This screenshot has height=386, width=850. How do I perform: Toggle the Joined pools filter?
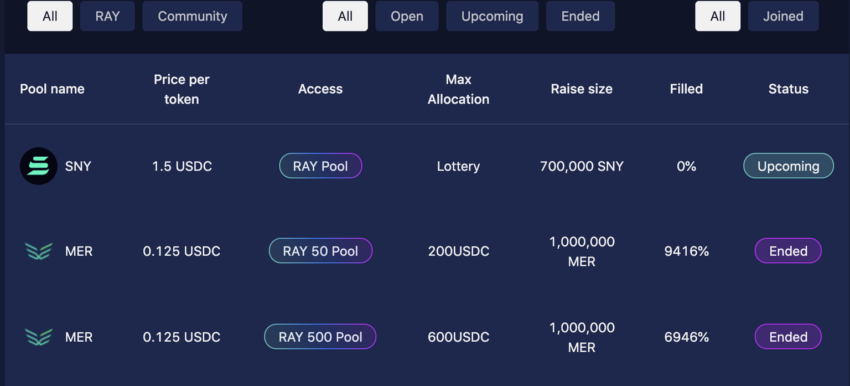tap(783, 16)
